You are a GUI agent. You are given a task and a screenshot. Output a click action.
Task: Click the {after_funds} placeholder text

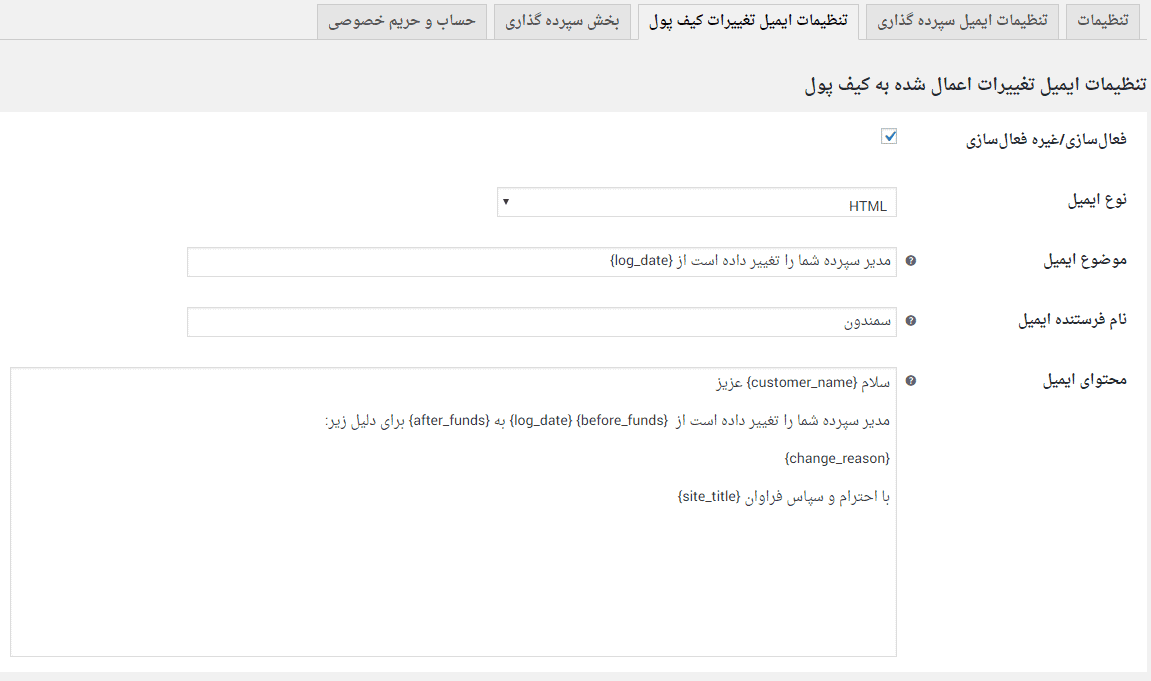click(x=449, y=420)
